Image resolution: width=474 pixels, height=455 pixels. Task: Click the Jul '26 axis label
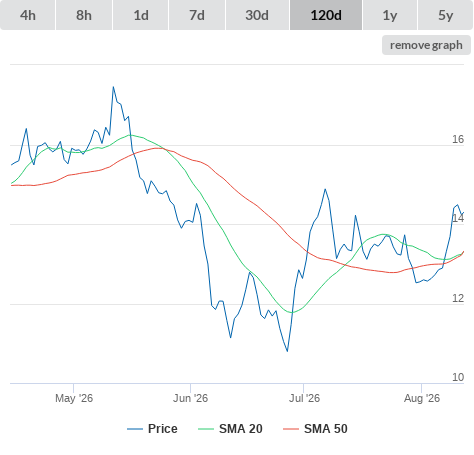coord(304,398)
